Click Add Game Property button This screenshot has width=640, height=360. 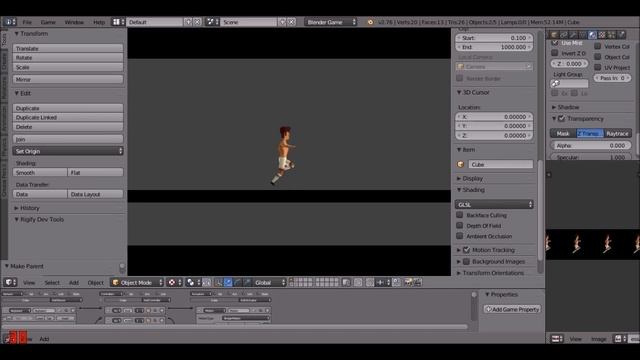pyautogui.click(x=512, y=309)
